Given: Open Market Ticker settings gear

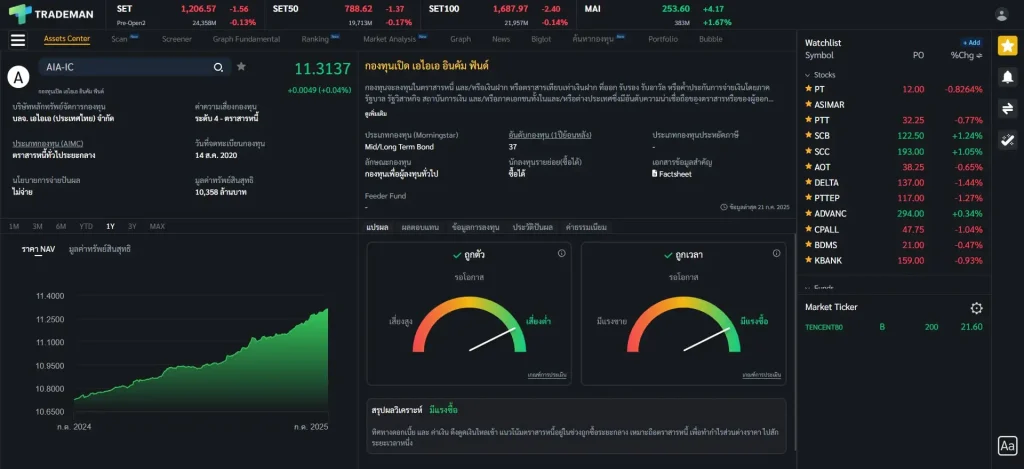Looking at the screenshot, I should pyautogui.click(x=976, y=308).
